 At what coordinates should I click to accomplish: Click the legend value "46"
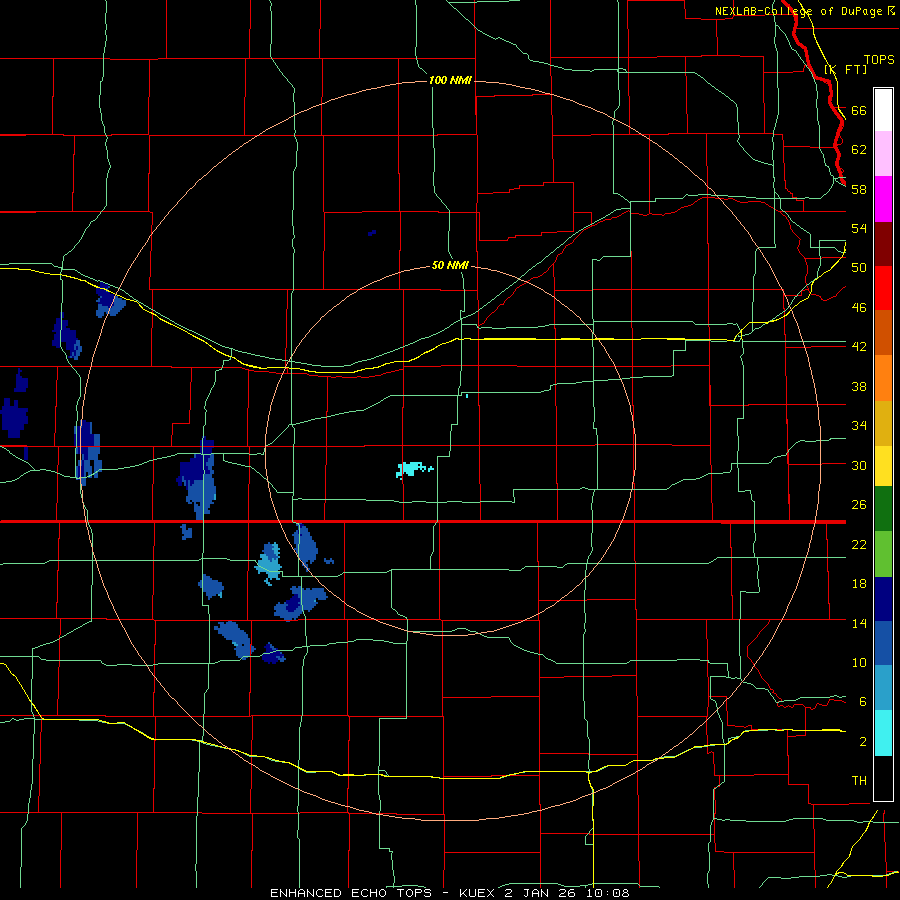tap(859, 308)
